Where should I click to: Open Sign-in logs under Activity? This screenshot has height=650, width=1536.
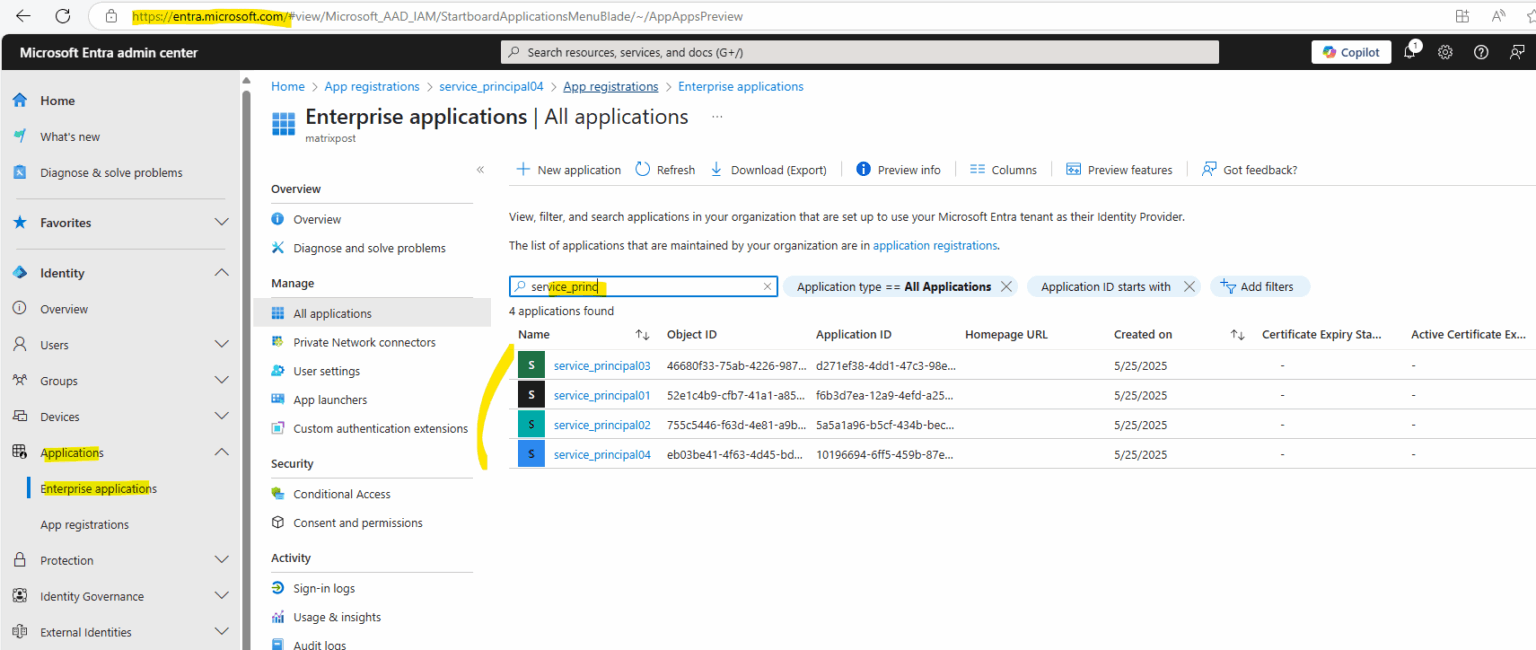pos(325,588)
